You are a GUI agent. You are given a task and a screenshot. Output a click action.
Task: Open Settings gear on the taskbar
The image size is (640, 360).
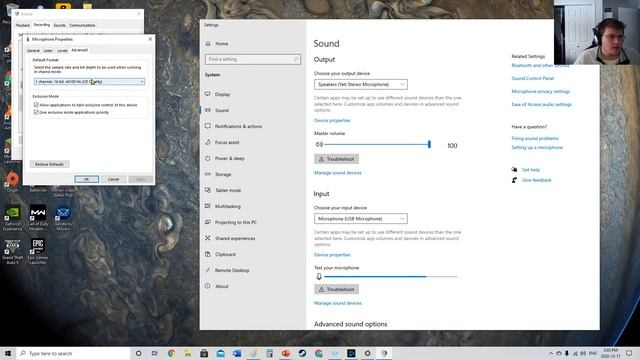coord(367,353)
